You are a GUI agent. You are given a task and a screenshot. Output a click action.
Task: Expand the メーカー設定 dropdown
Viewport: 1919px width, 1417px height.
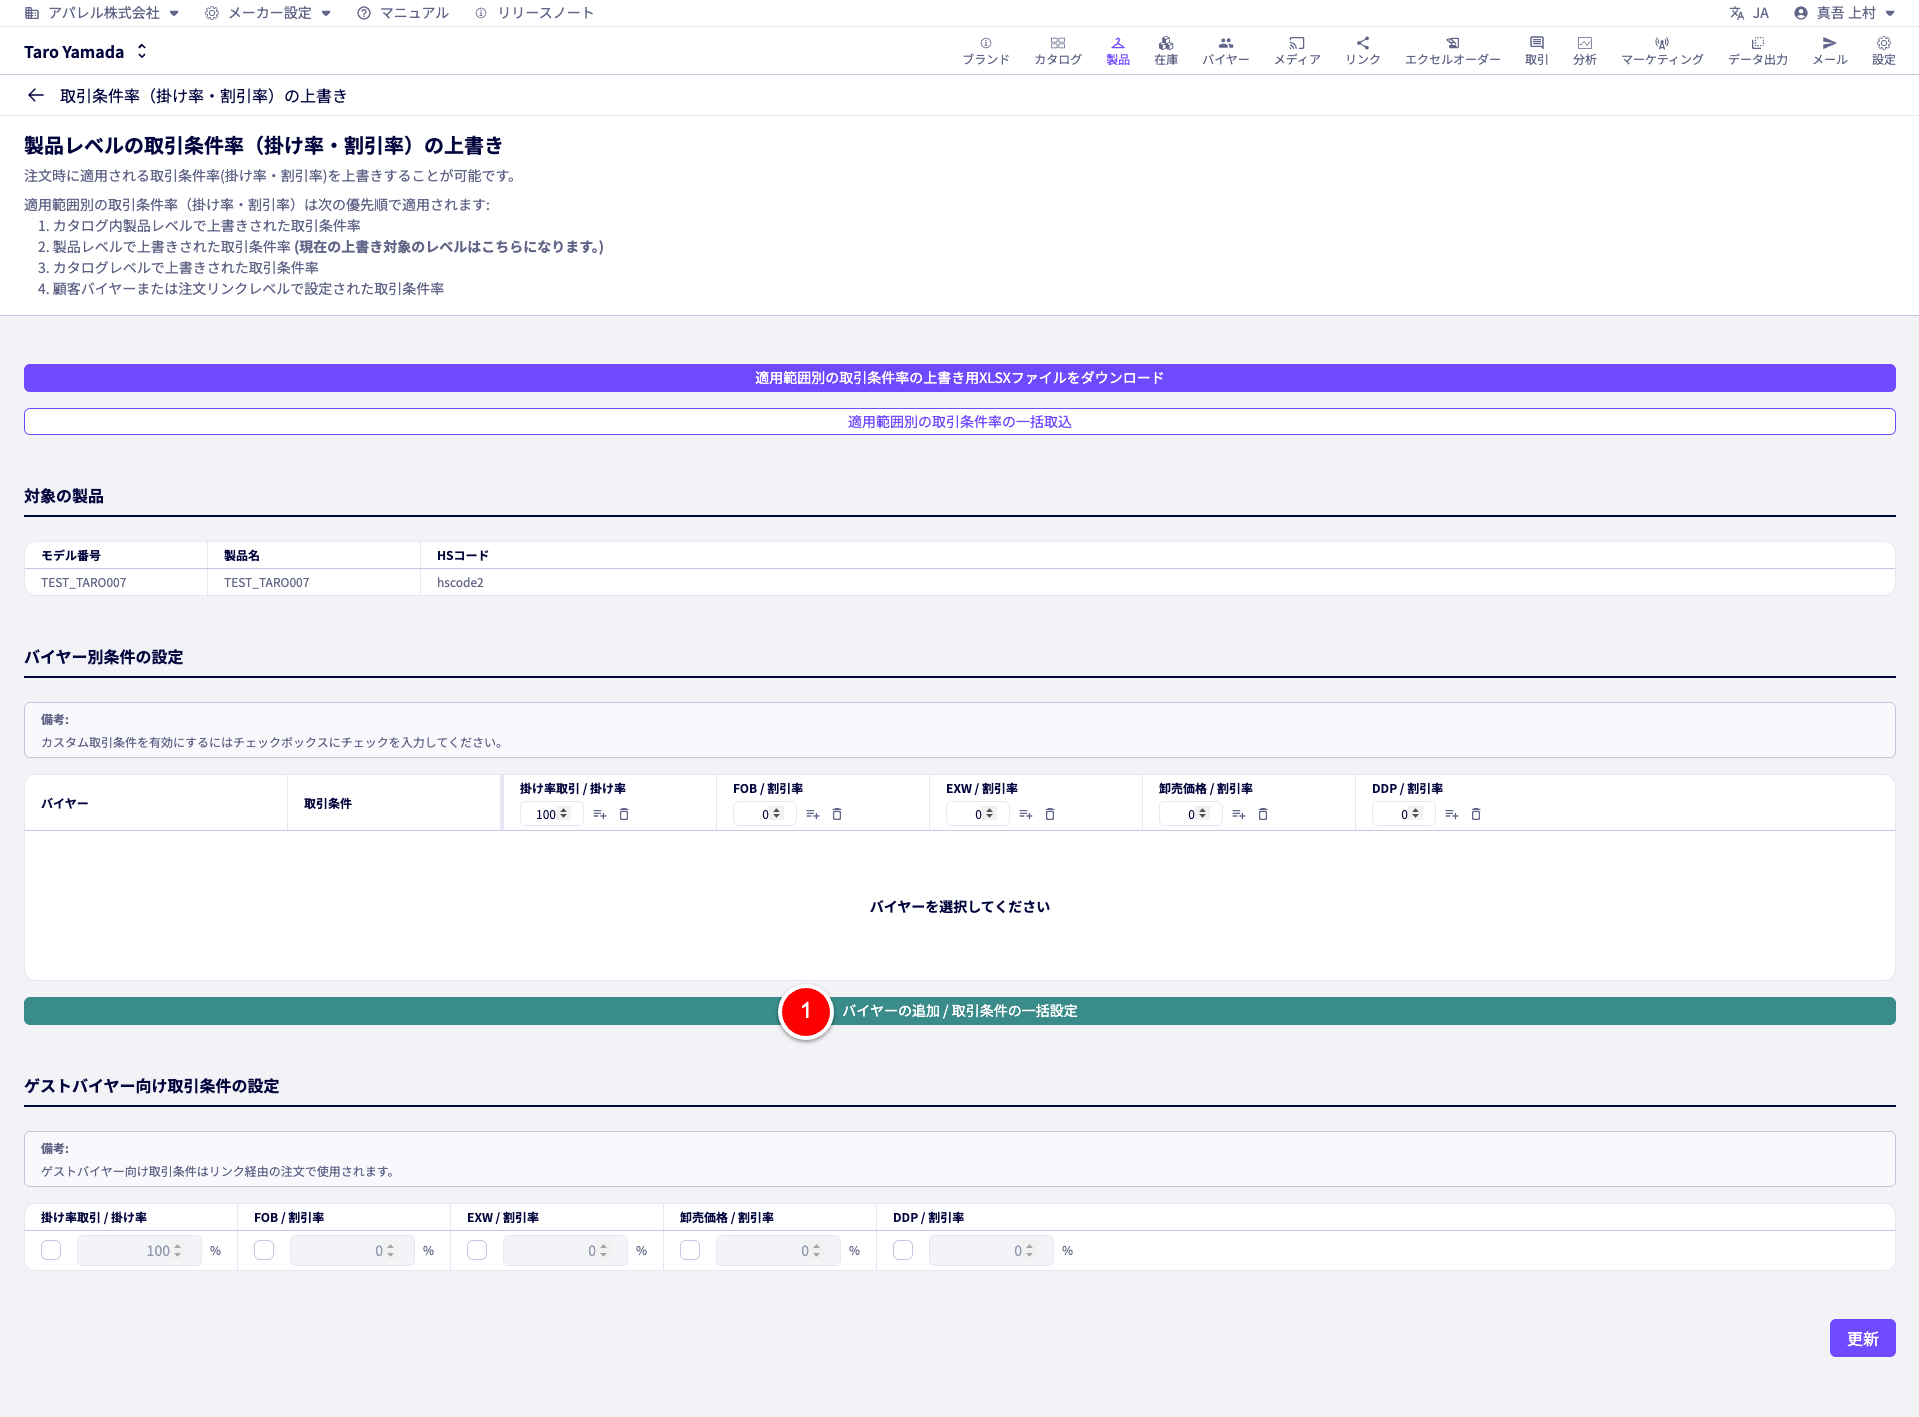click(268, 13)
